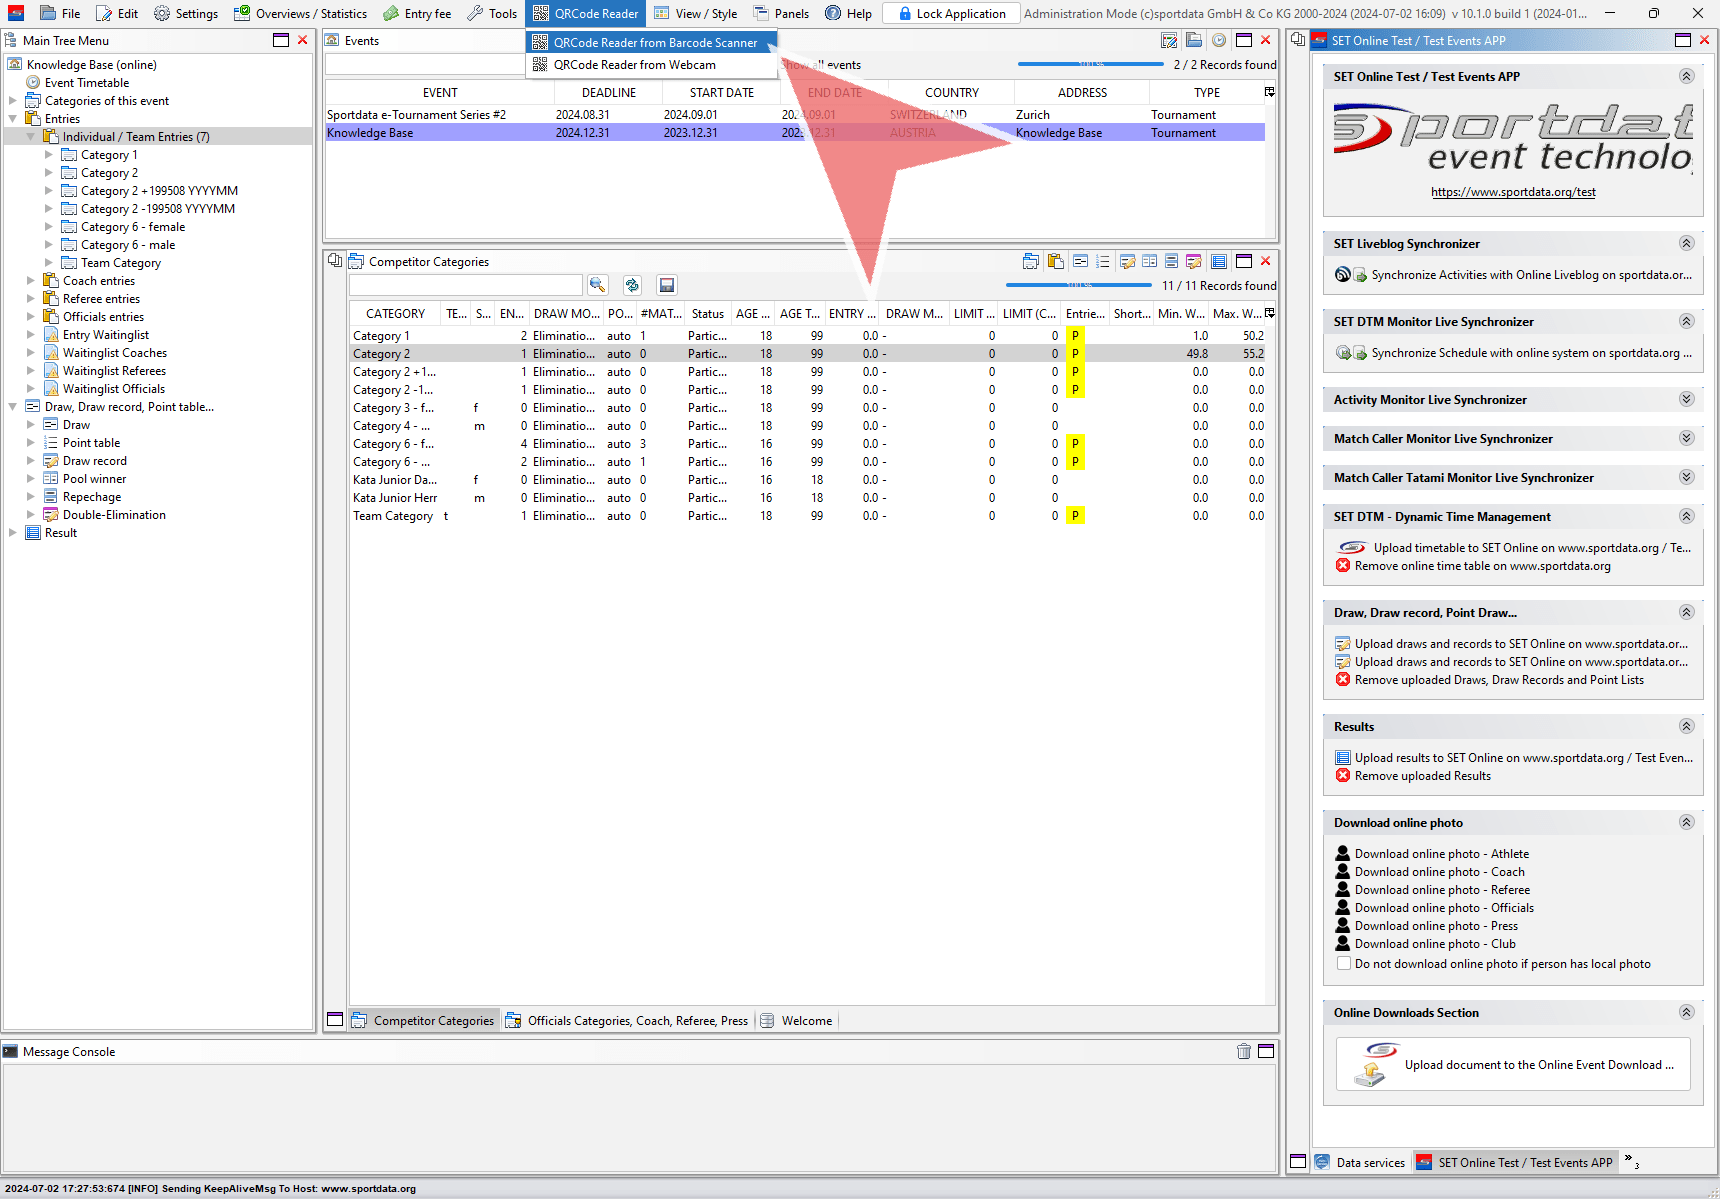The height and width of the screenshot is (1200, 1720).
Task: Empty the Message Console with trash icon
Action: point(1243,1051)
